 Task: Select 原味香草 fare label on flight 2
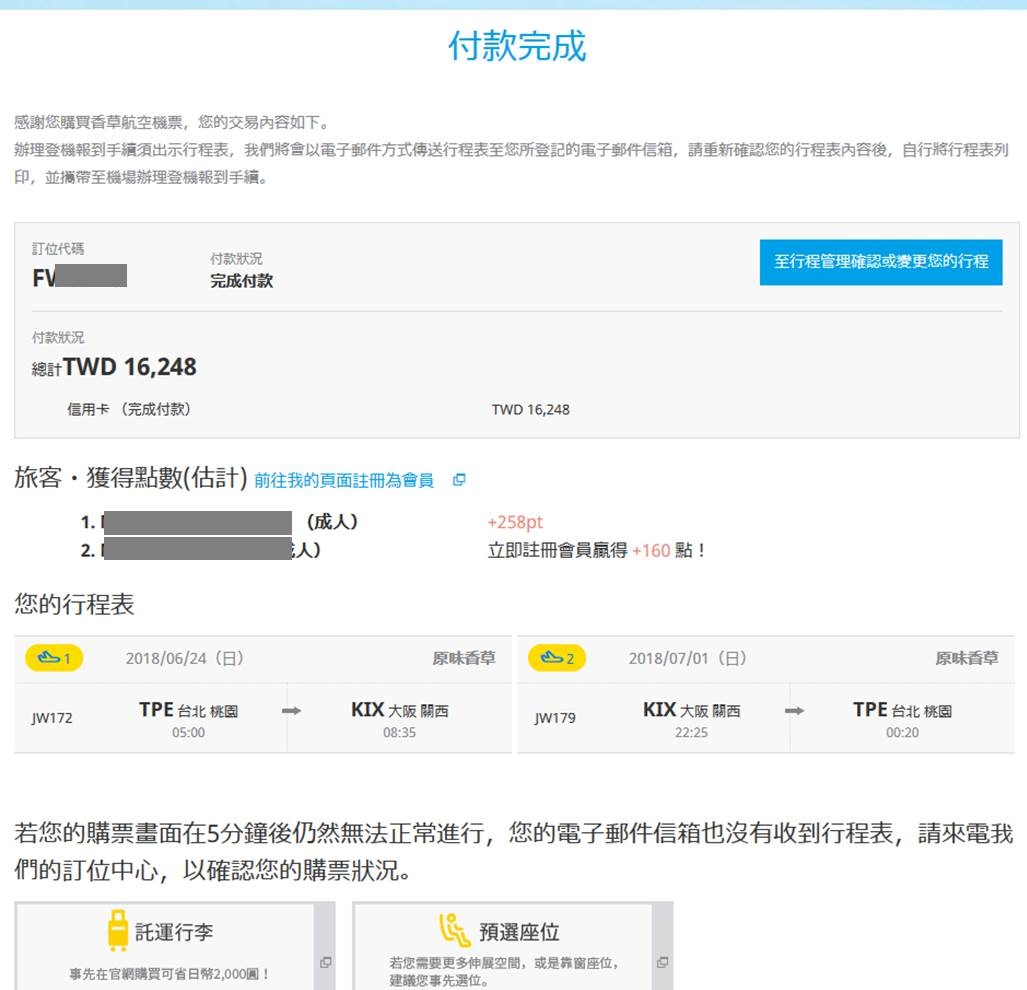pyautogui.click(x=967, y=658)
